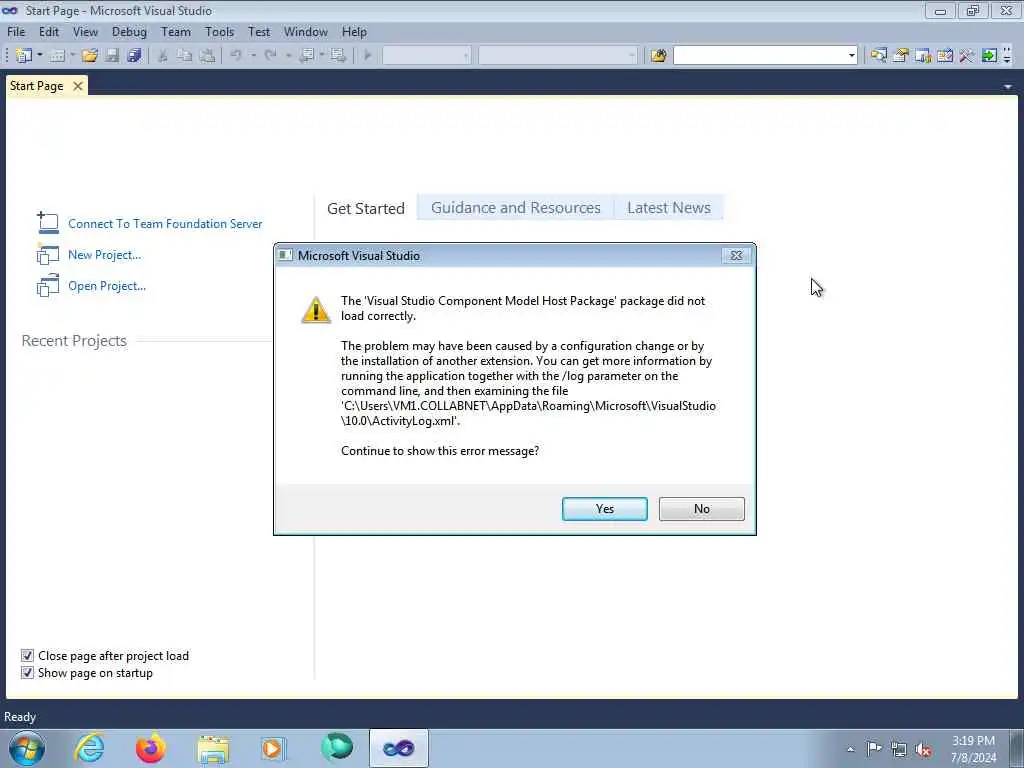Click the Redo arrow toolbar icon
Viewport: 1024px width, 768px height.
pos(270,56)
